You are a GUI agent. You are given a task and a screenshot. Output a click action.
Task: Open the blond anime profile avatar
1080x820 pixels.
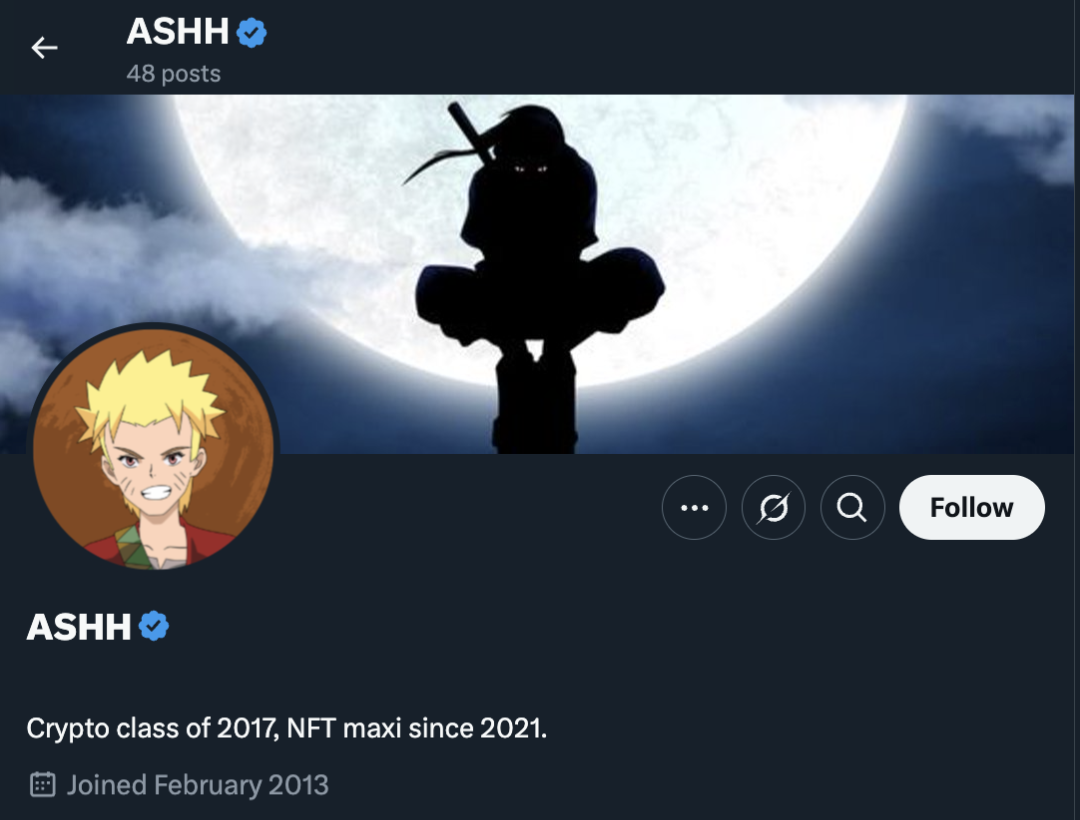154,448
